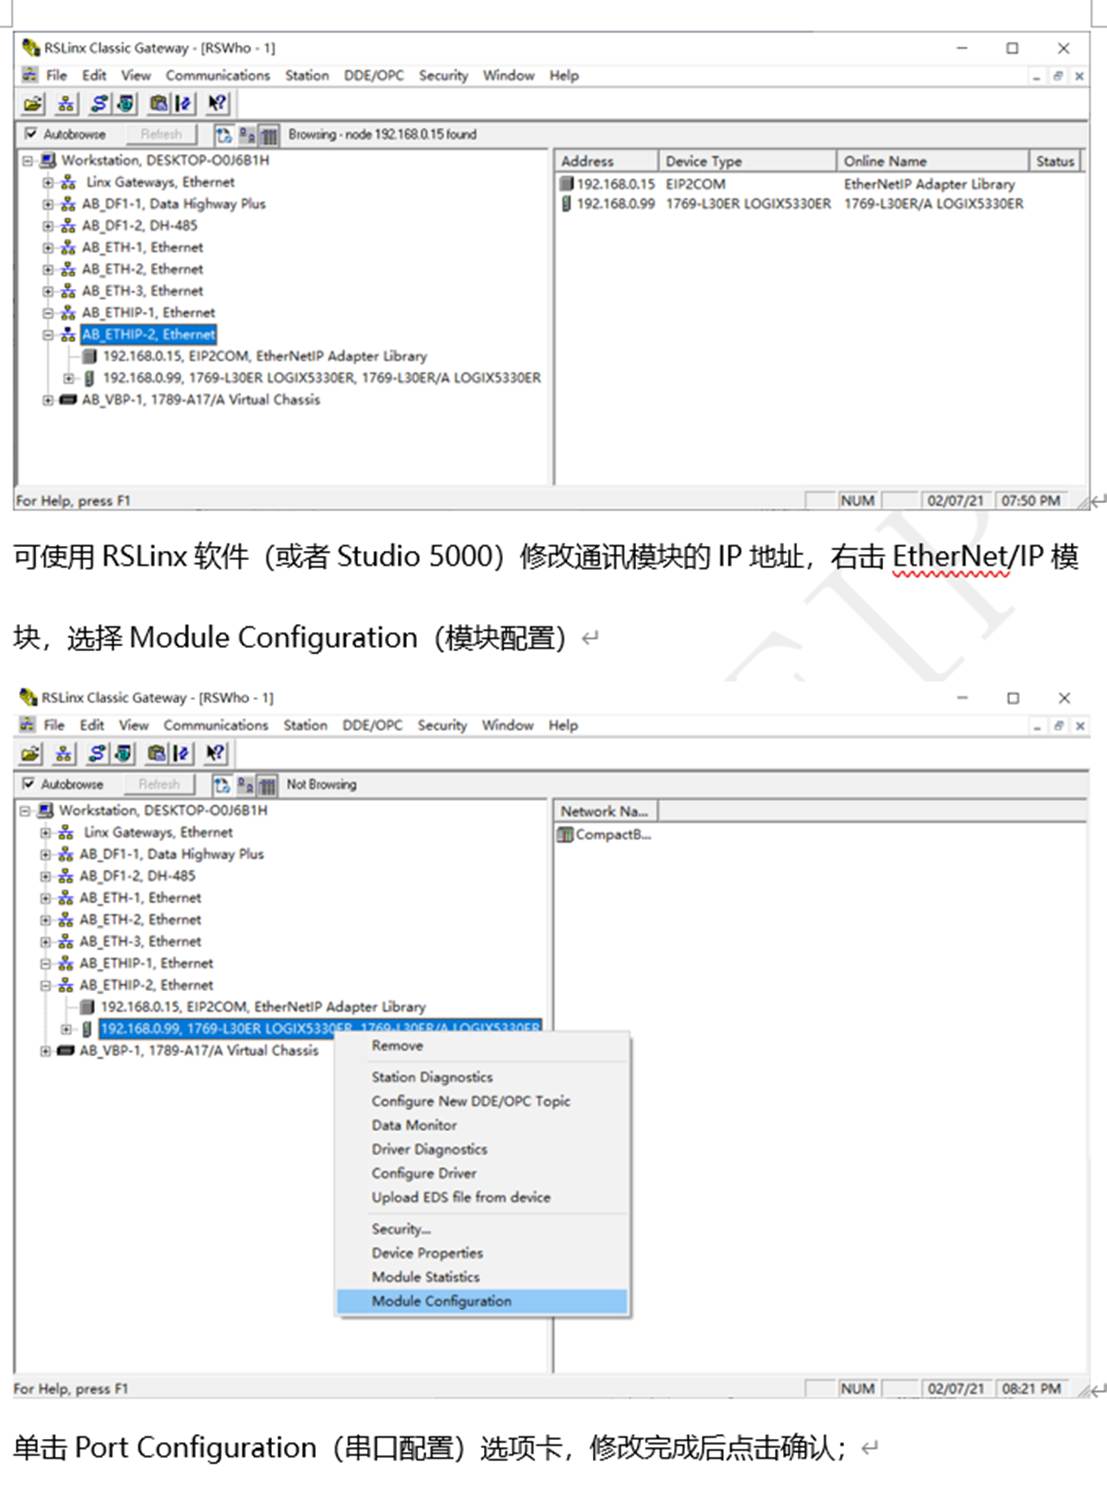The width and height of the screenshot is (1107, 1498).
Task: Expand AB_ETH-3, Ethernet in the Not Browsing window
Action: [x=45, y=941]
